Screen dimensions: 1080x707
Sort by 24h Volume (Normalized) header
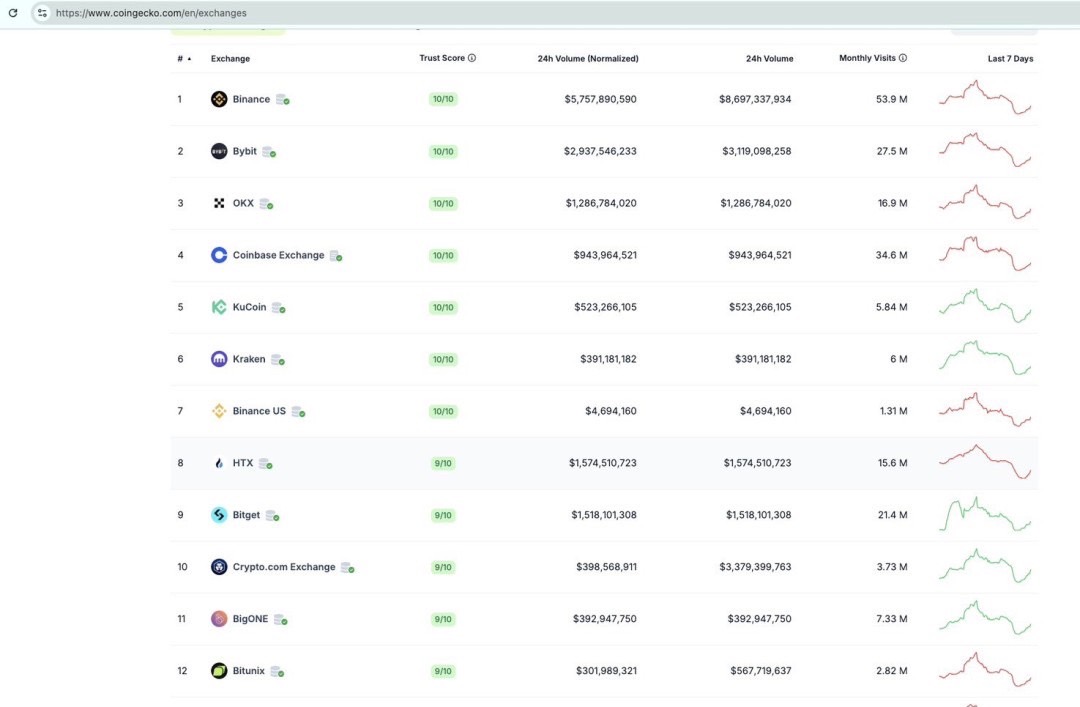588,59
